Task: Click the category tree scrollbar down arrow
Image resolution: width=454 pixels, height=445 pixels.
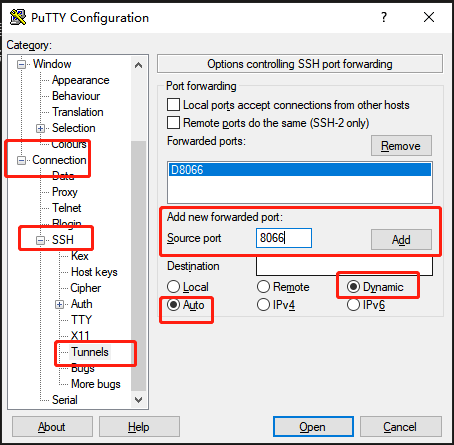Action: click(x=138, y=399)
